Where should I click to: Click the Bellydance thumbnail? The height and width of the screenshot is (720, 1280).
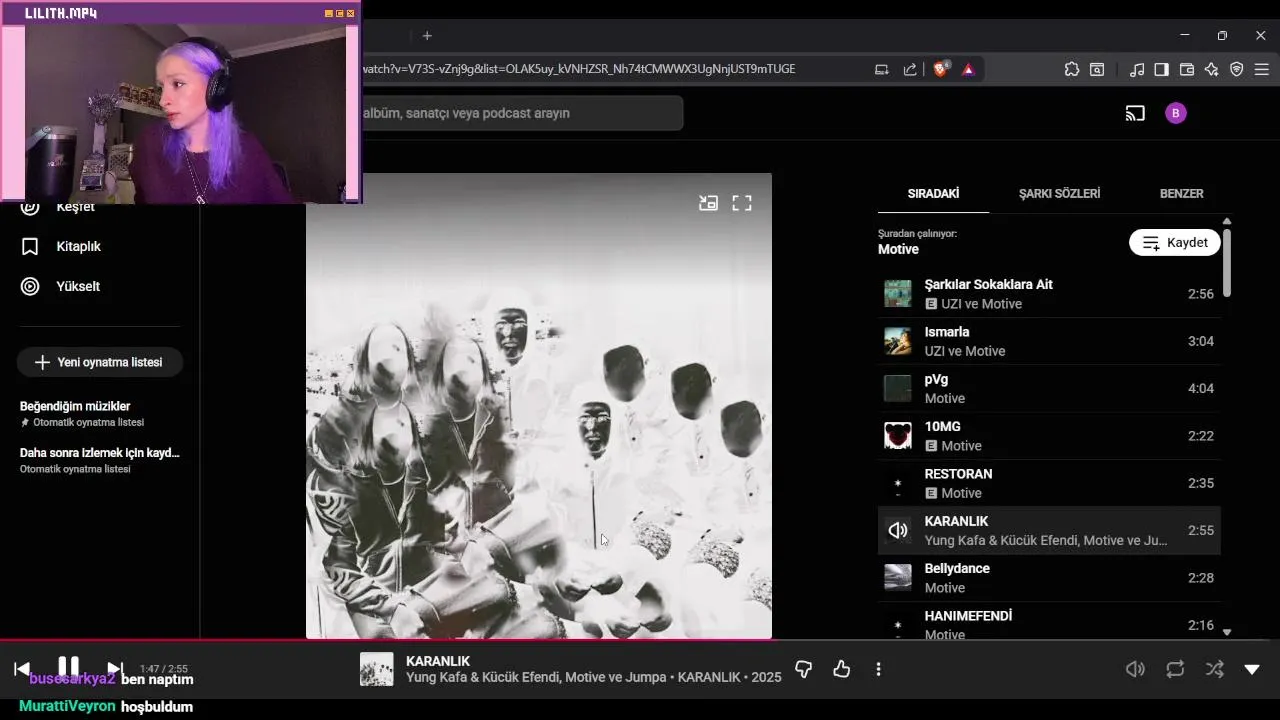tap(898, 578)
